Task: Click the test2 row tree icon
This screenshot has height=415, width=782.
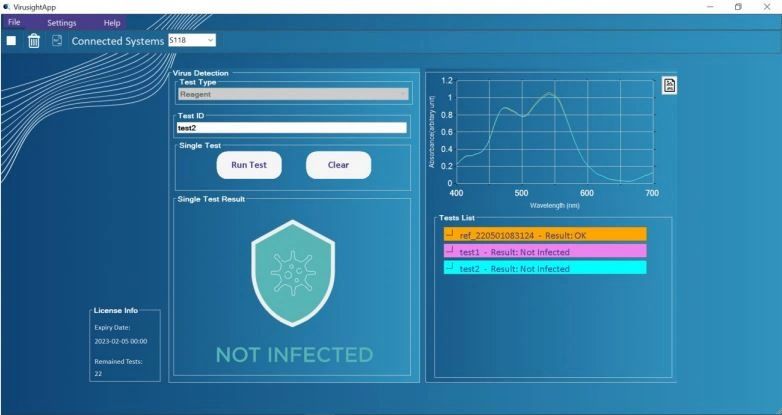Action: coord(450,266)
